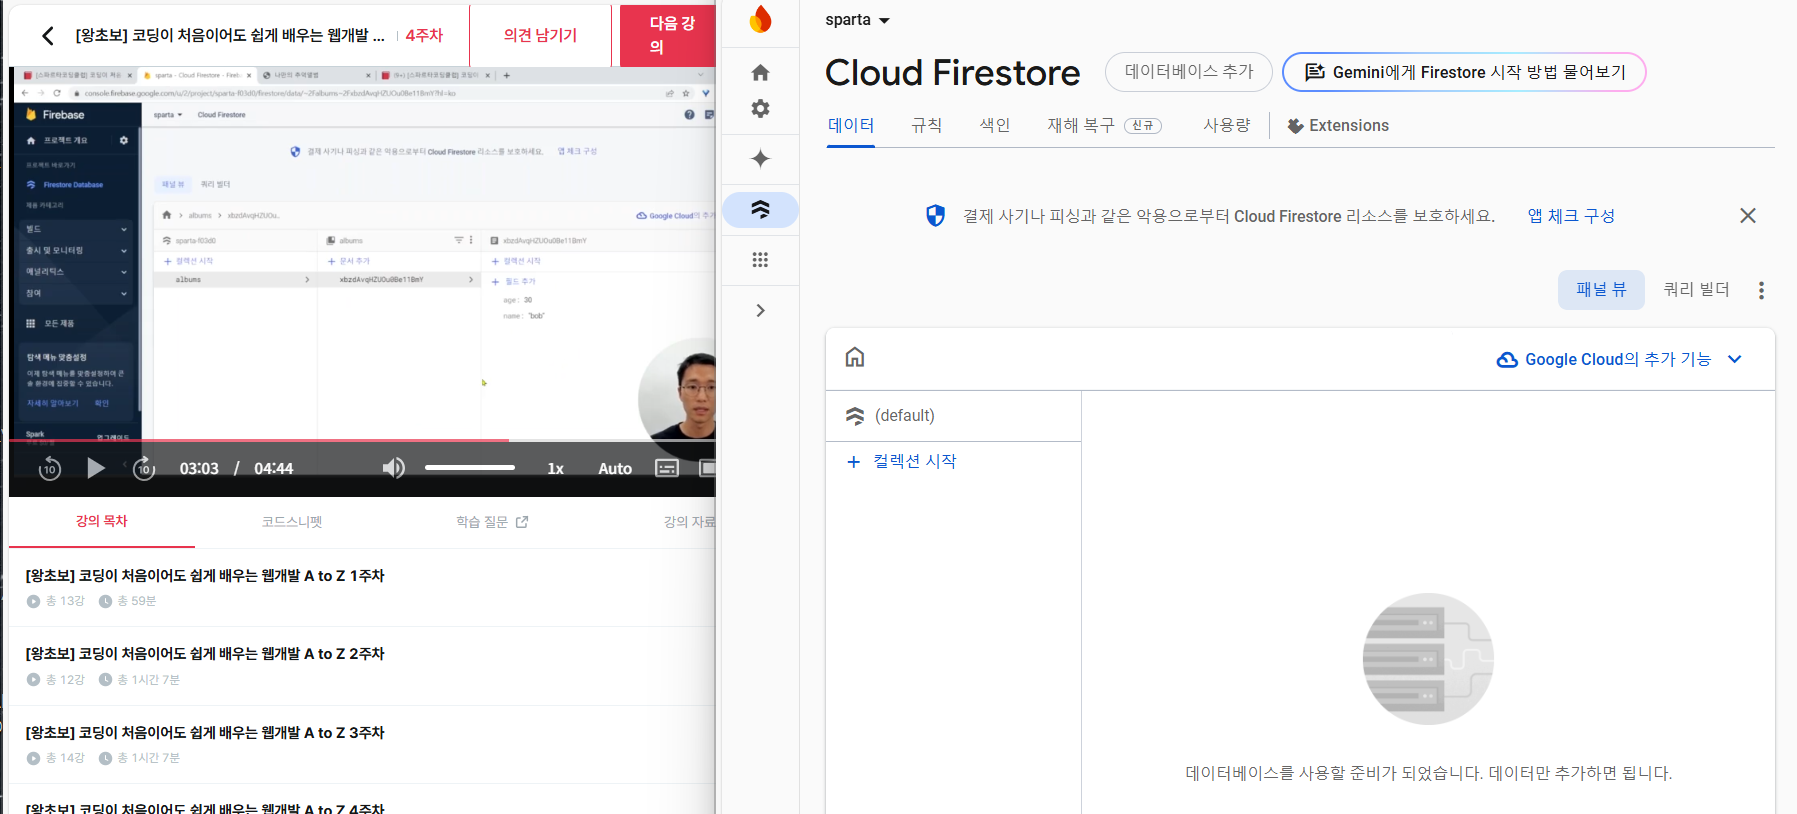Image resolution: width=1797 pixels, height=814 pixels.
Task: Switch to the 코드스니펫 tab
Action: 292,521
